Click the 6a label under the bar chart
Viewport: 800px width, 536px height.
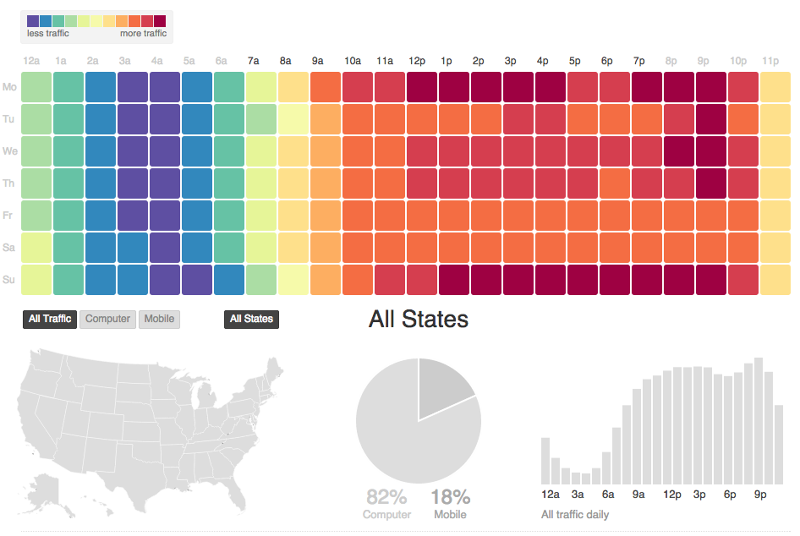(608, 494)
